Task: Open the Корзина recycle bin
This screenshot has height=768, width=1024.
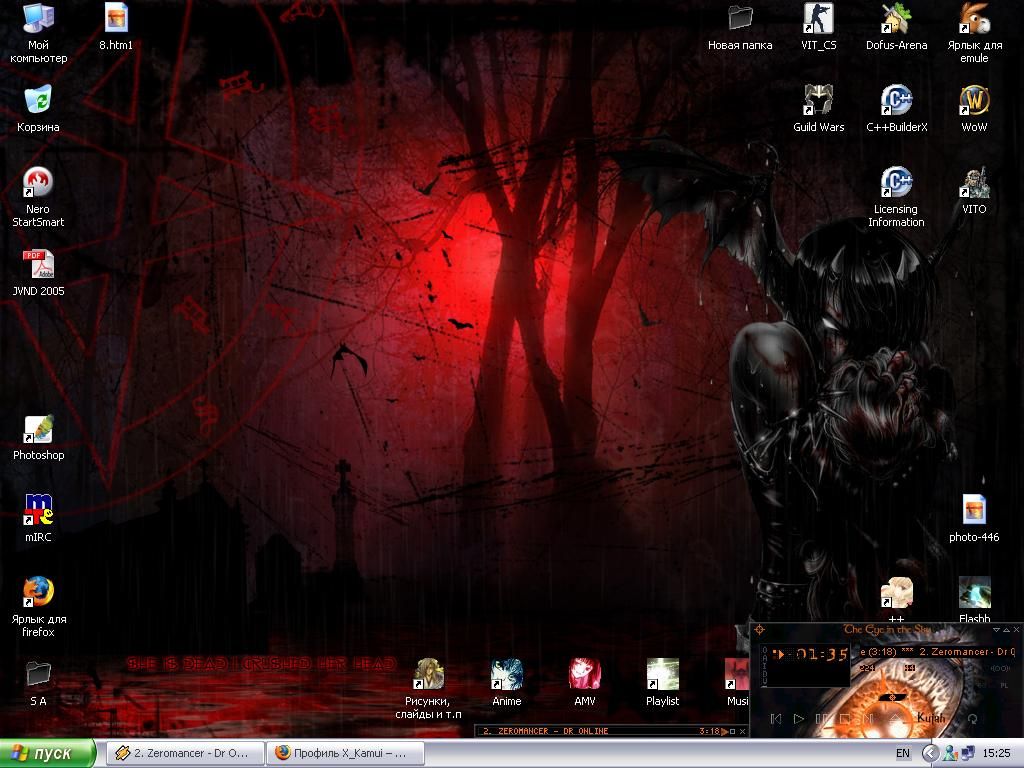Action: [x=38, y=108]
